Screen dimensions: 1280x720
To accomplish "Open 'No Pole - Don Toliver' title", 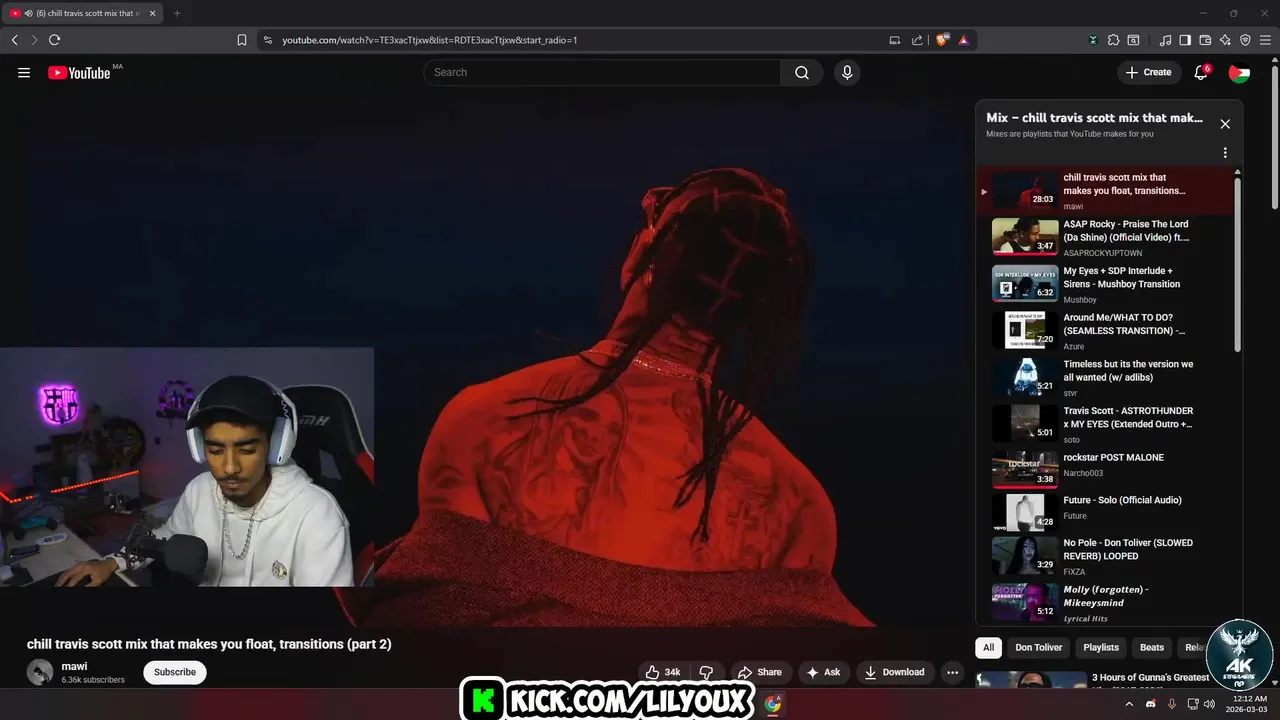I will click(1128, 549).
